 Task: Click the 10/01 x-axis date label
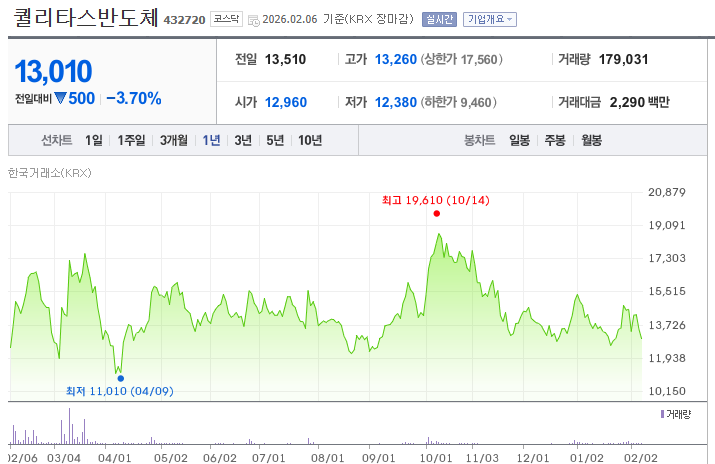click(x=435, y=458)
